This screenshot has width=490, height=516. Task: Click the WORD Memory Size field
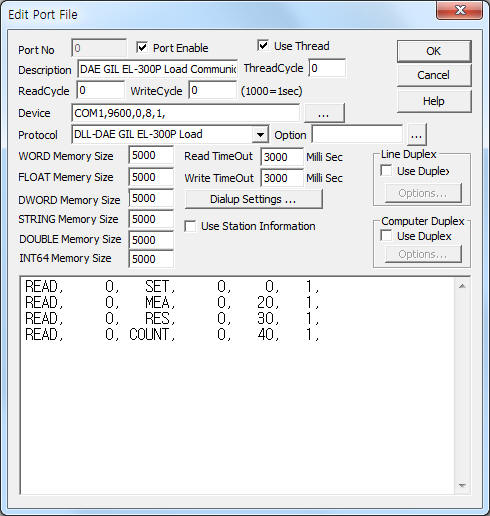151,155
